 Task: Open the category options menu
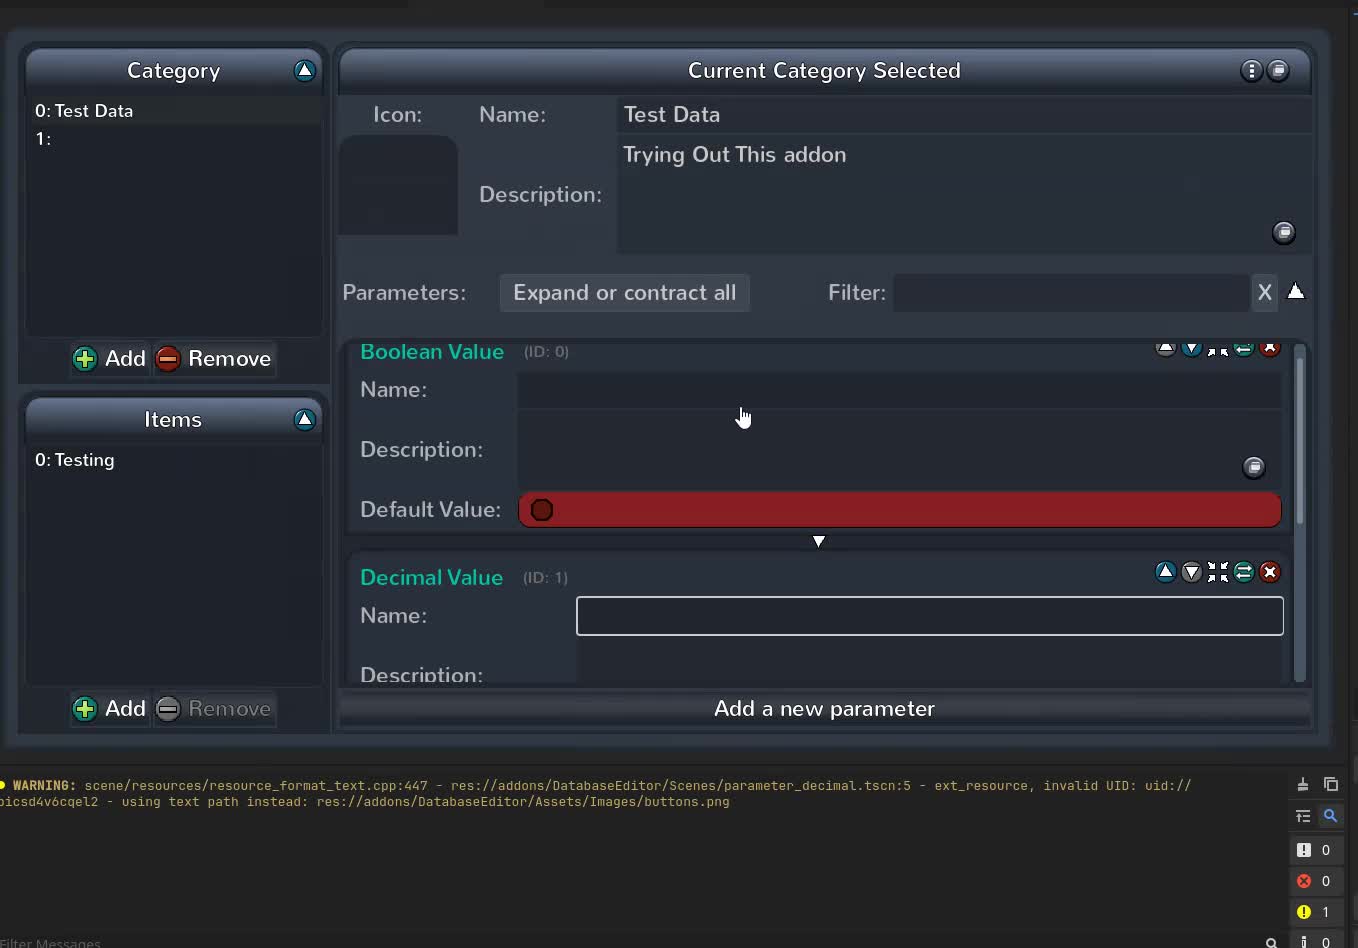point(1251,70)
